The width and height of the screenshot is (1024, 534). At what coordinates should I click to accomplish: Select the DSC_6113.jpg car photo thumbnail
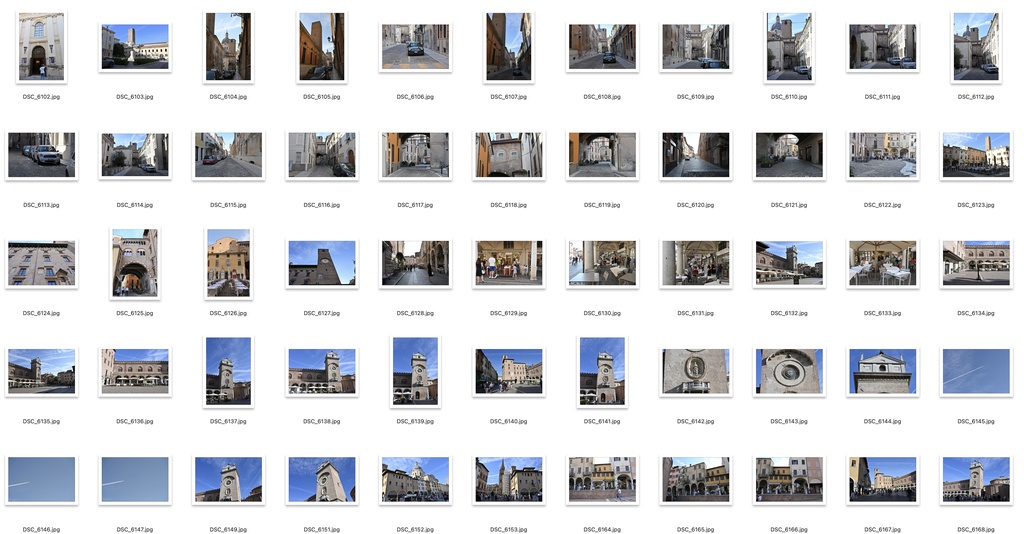point(41,155)
